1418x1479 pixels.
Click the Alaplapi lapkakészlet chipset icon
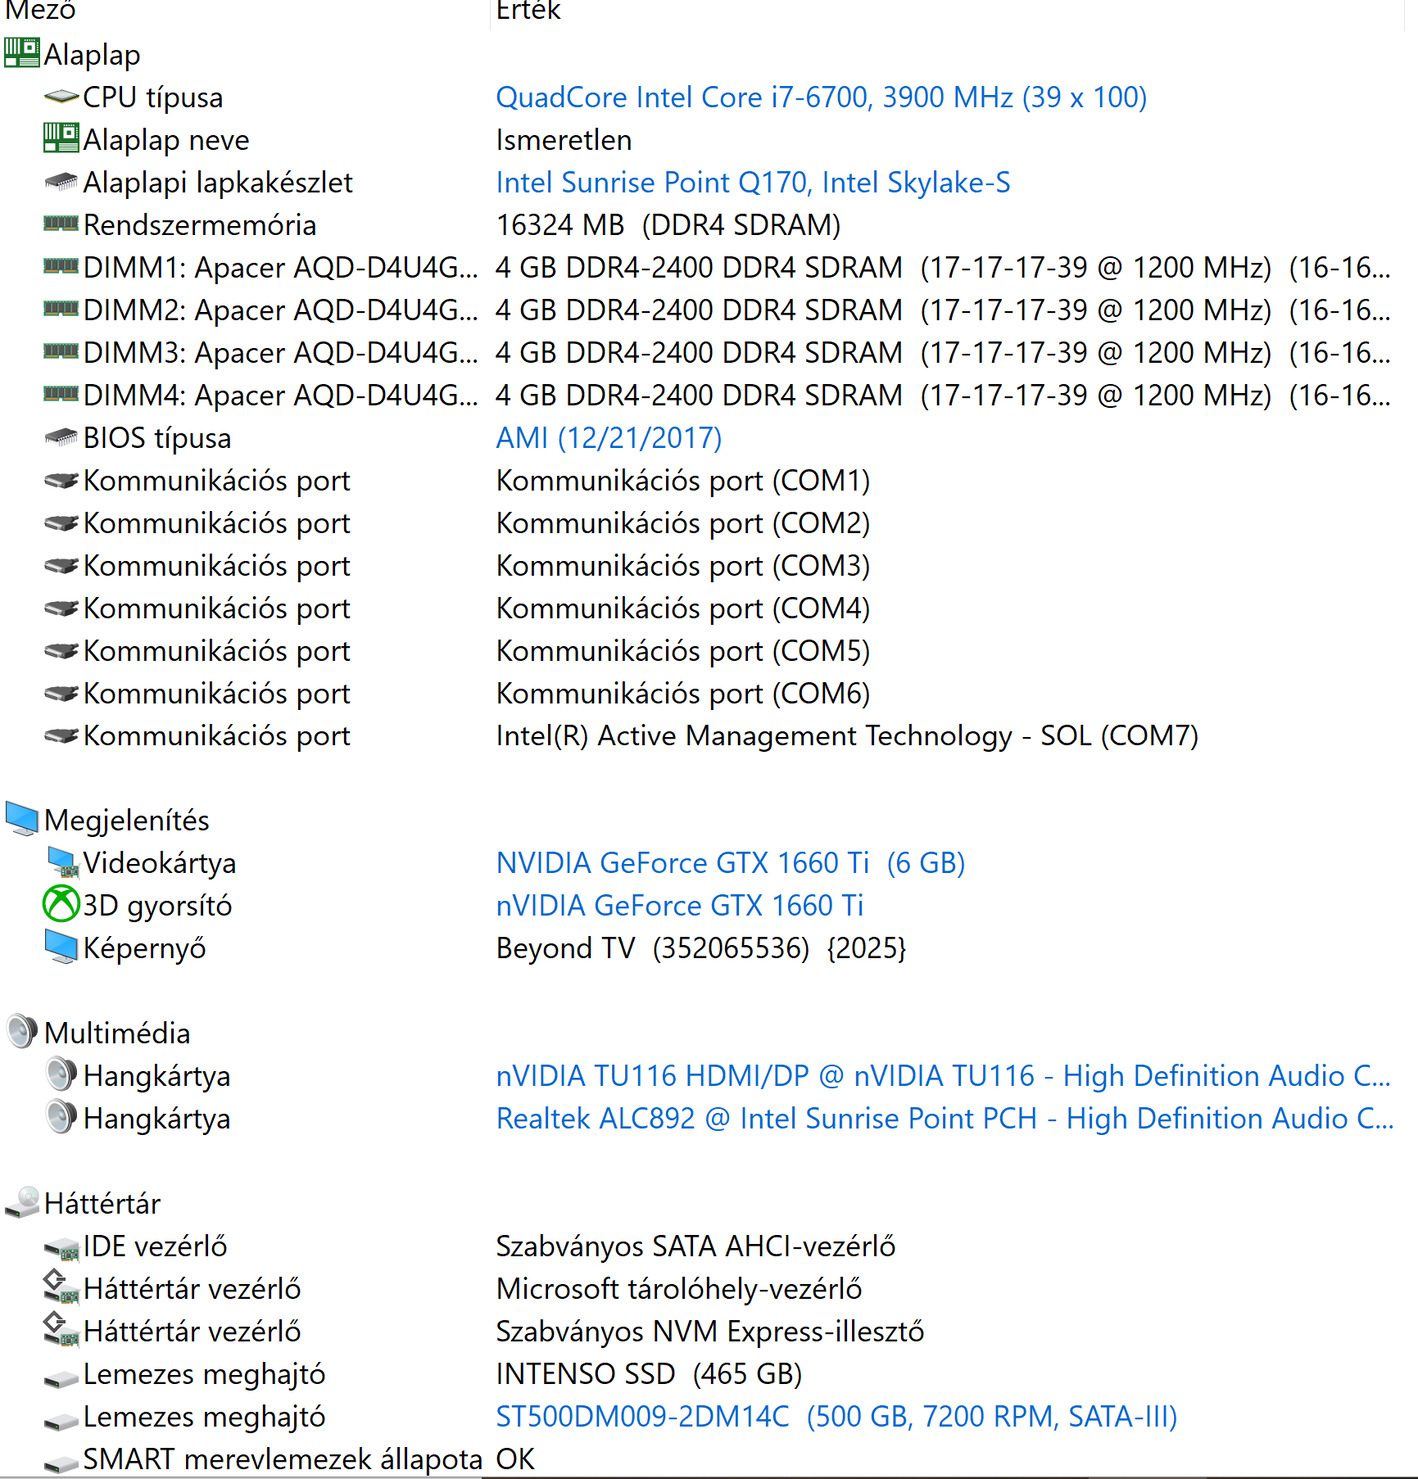click(61, 182)
